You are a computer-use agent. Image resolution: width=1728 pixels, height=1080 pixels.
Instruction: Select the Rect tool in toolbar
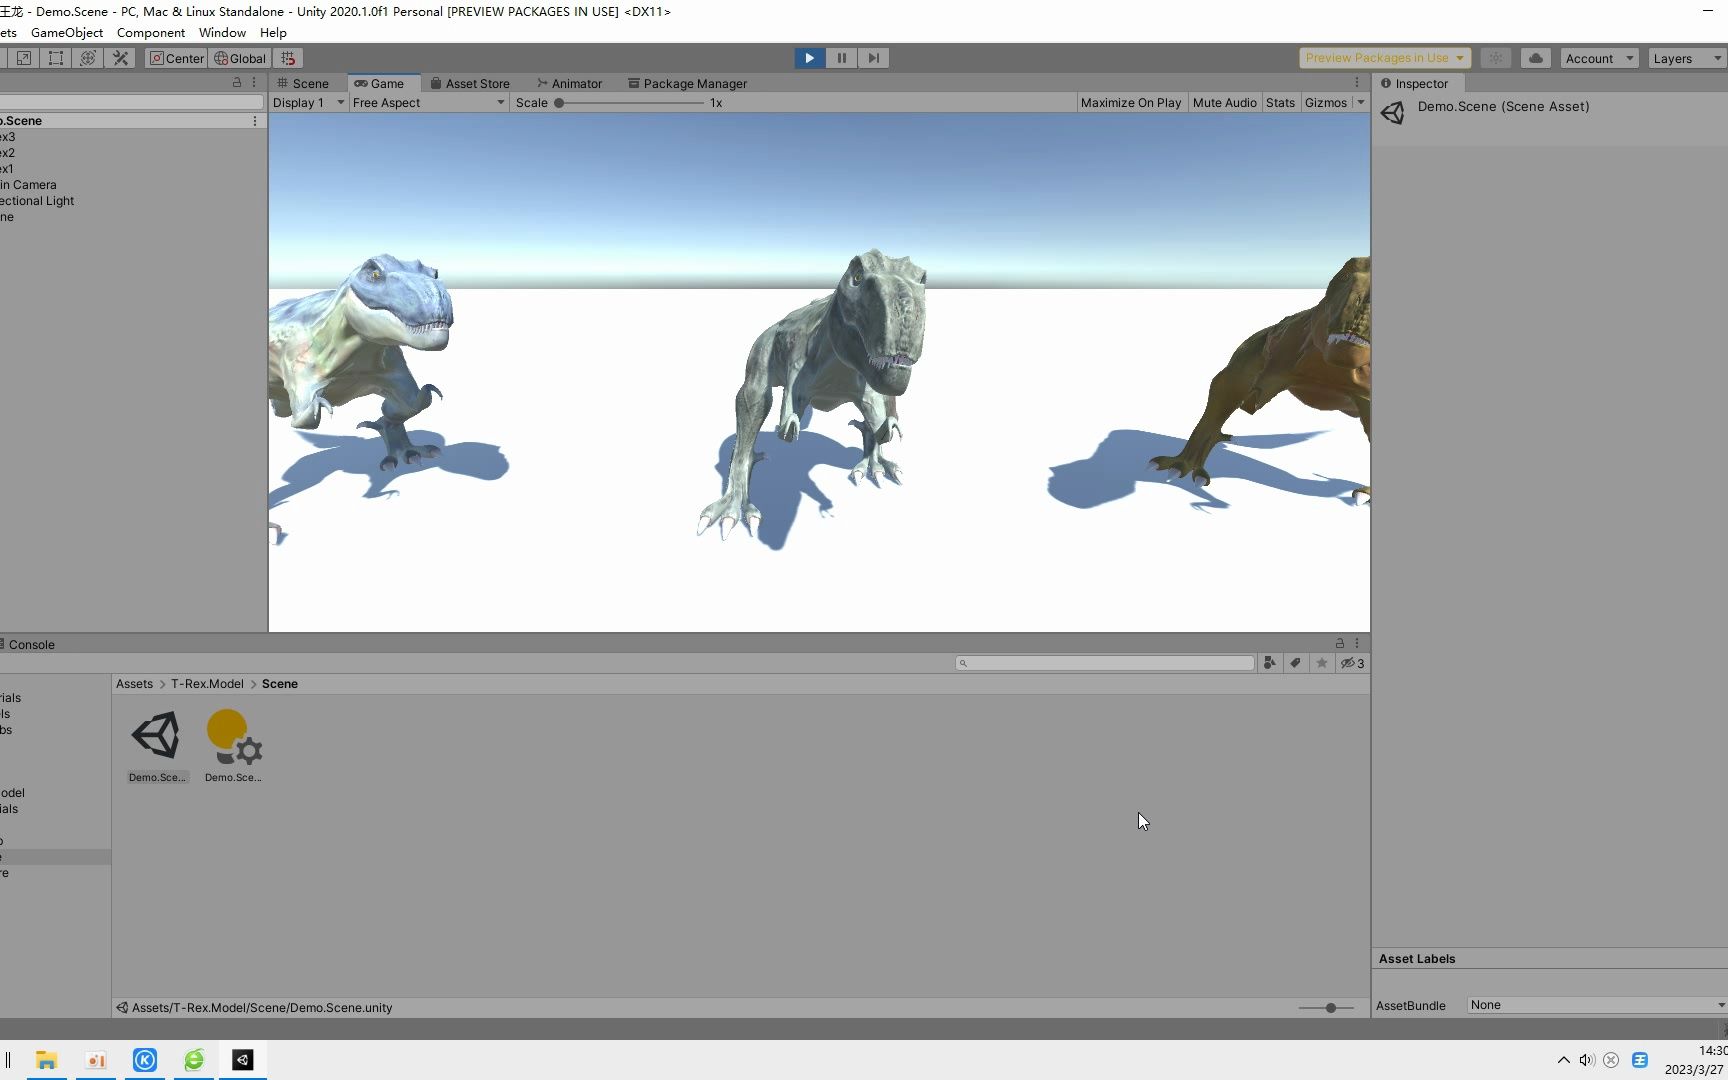[x=56, y=58]
